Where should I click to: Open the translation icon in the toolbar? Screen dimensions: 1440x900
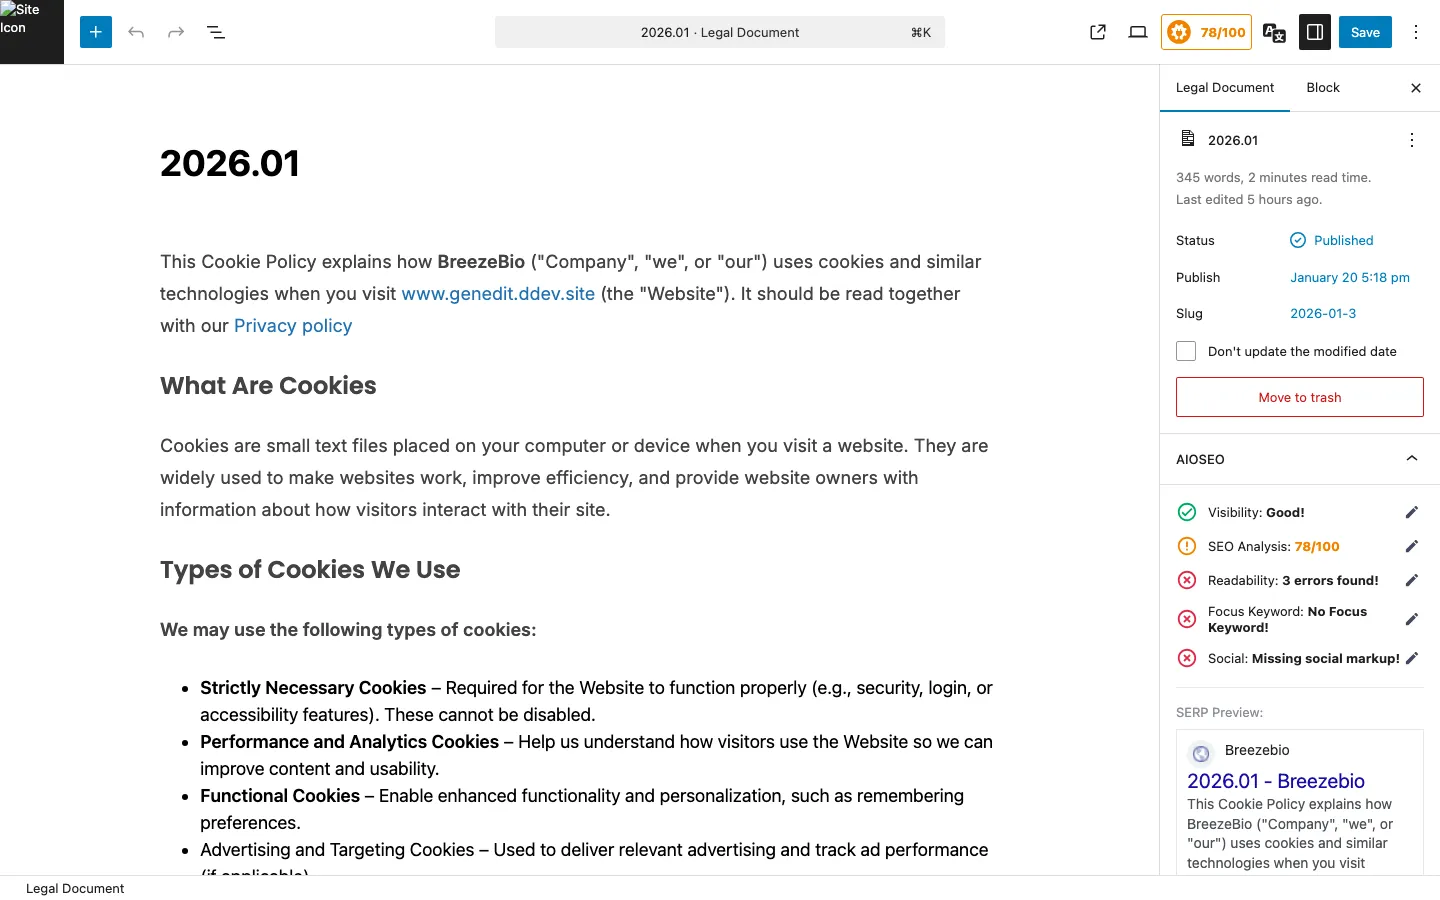1274,32
